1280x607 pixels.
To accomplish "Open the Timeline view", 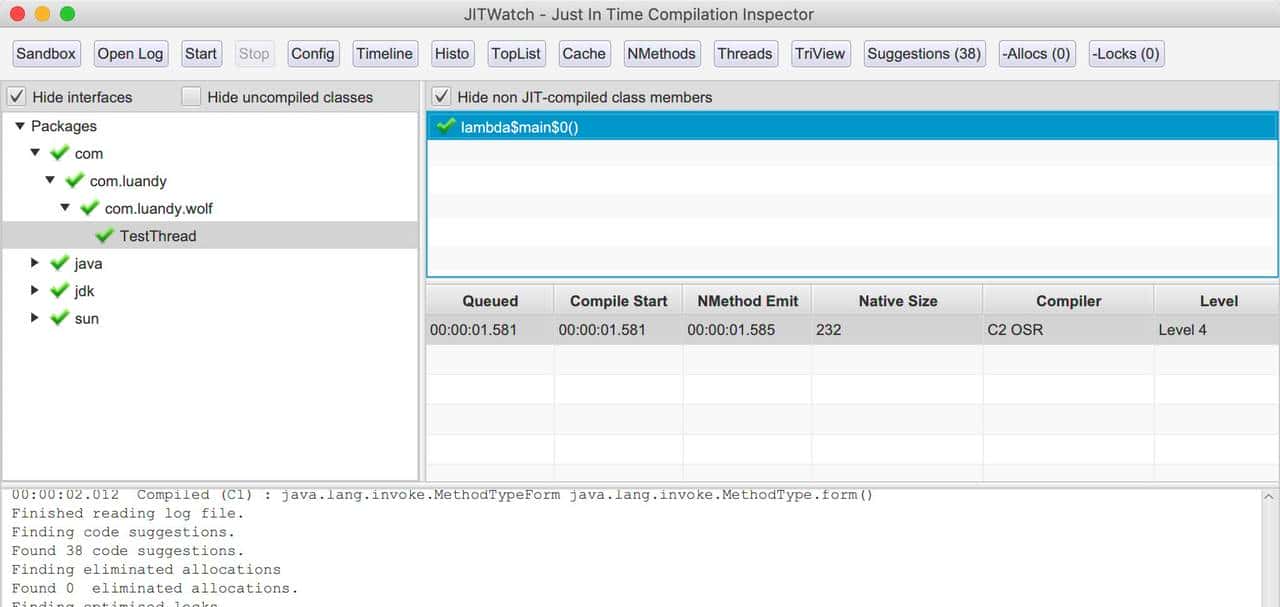I will tap(384, 54).
